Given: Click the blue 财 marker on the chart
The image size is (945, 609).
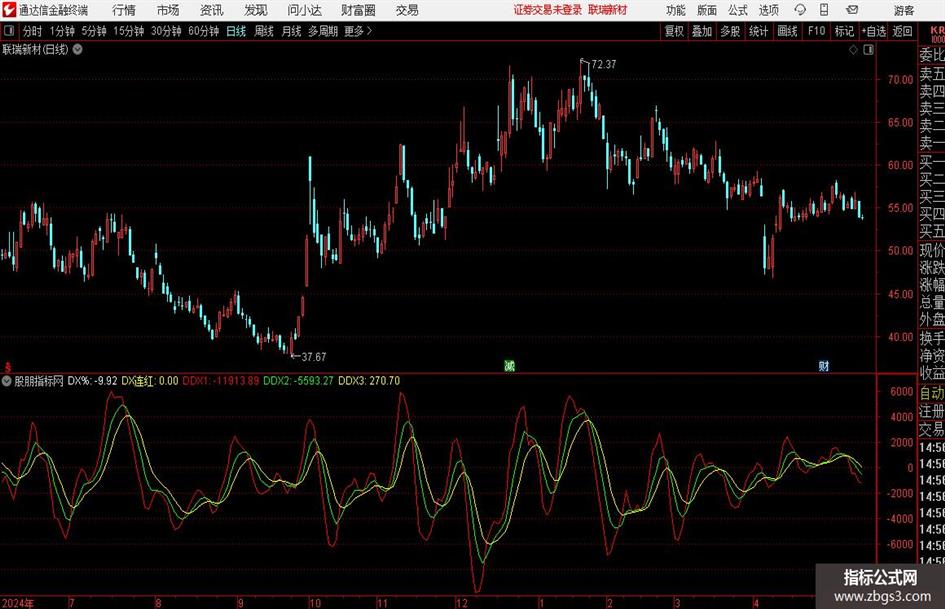Looking at the screenshot, I should coord(824,366).
